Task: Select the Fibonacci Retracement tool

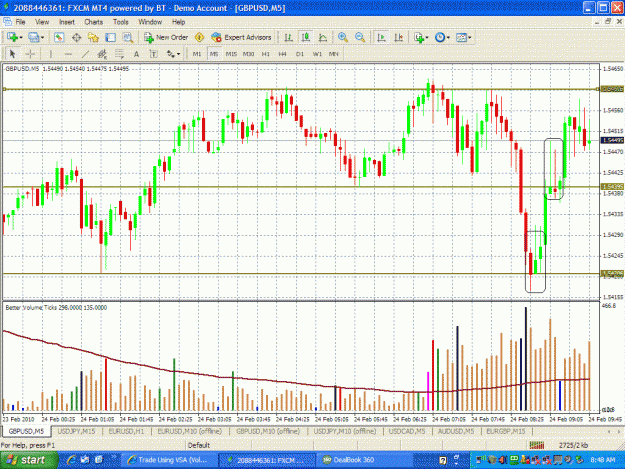Action: point(119,54)
